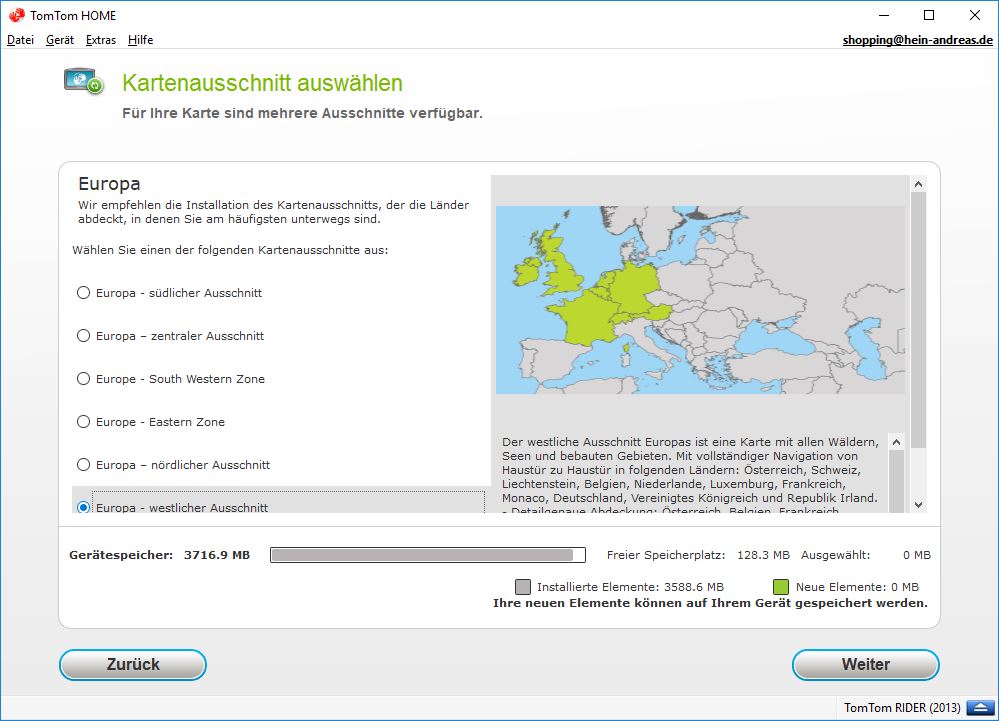Open the Extras menu
999x721 pixels.
coord(101,40)
